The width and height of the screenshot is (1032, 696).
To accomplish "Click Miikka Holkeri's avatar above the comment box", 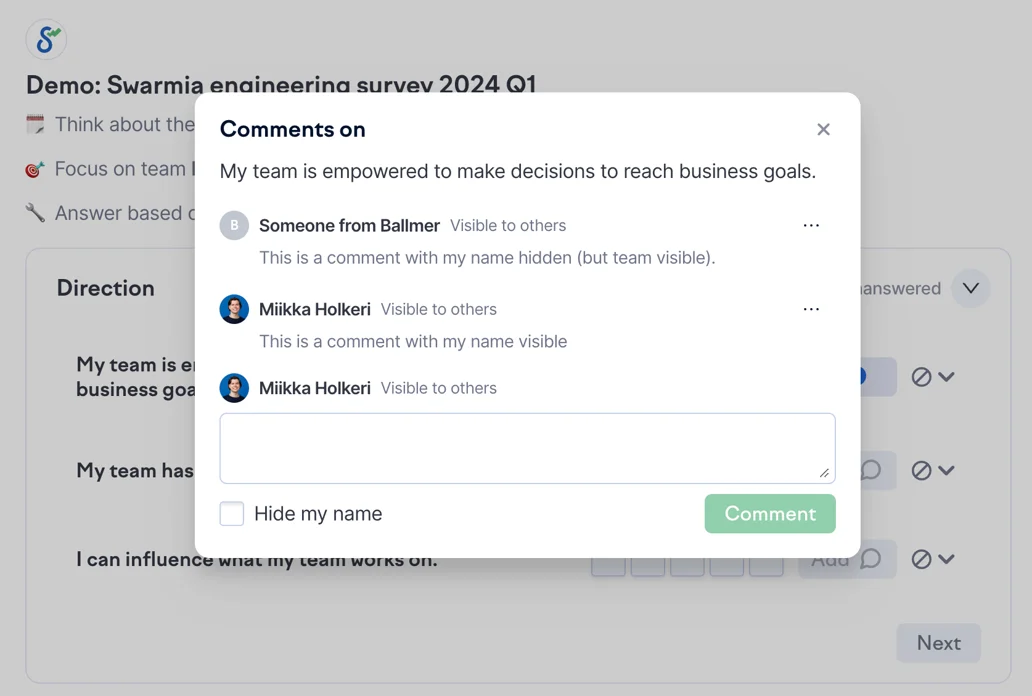I will point(234,388).
